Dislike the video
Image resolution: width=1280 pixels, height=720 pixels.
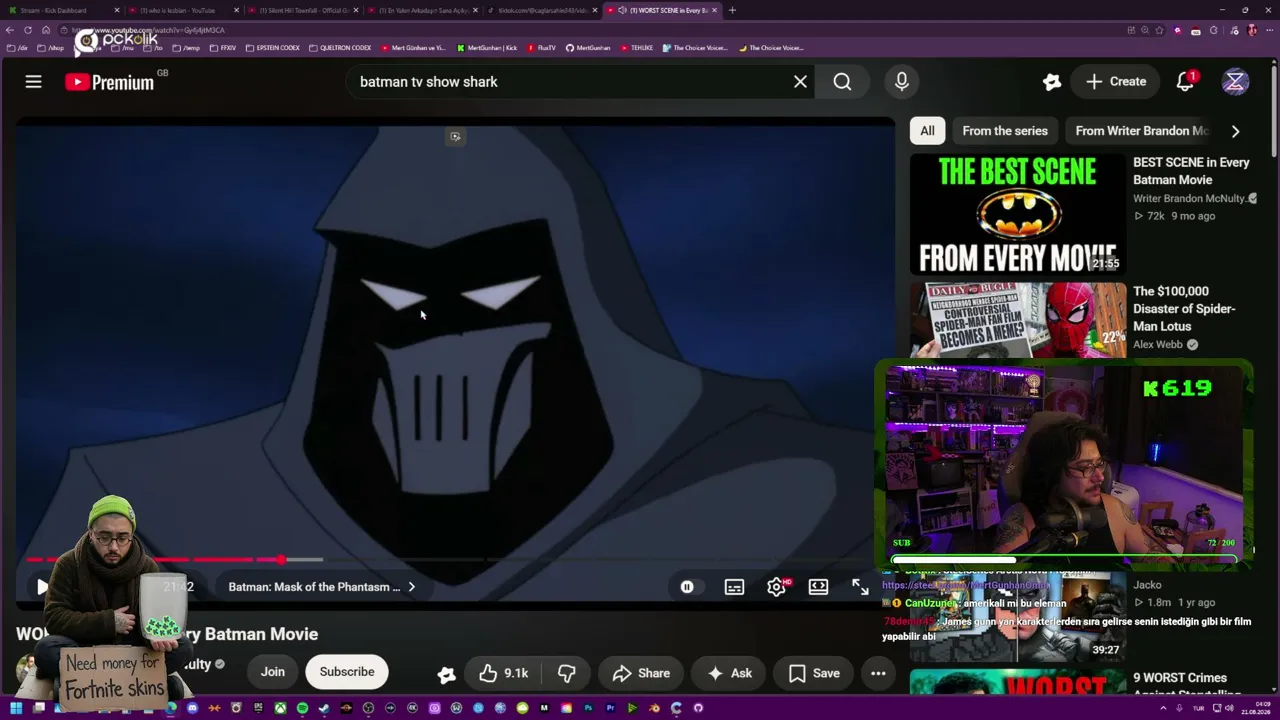(566, 674)
